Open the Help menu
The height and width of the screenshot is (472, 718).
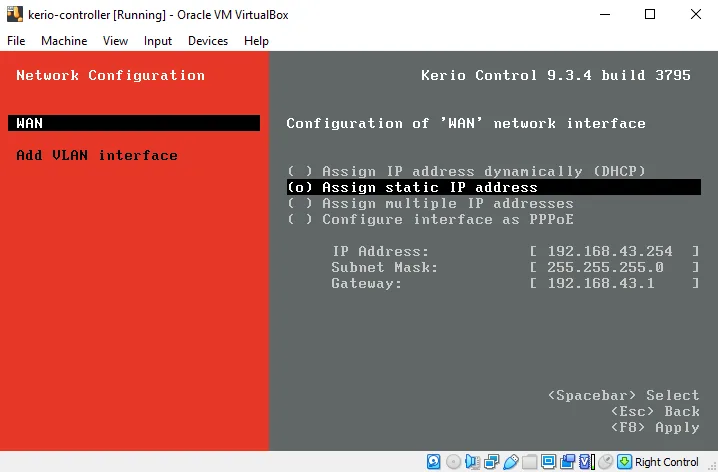(x=256, y=41)
